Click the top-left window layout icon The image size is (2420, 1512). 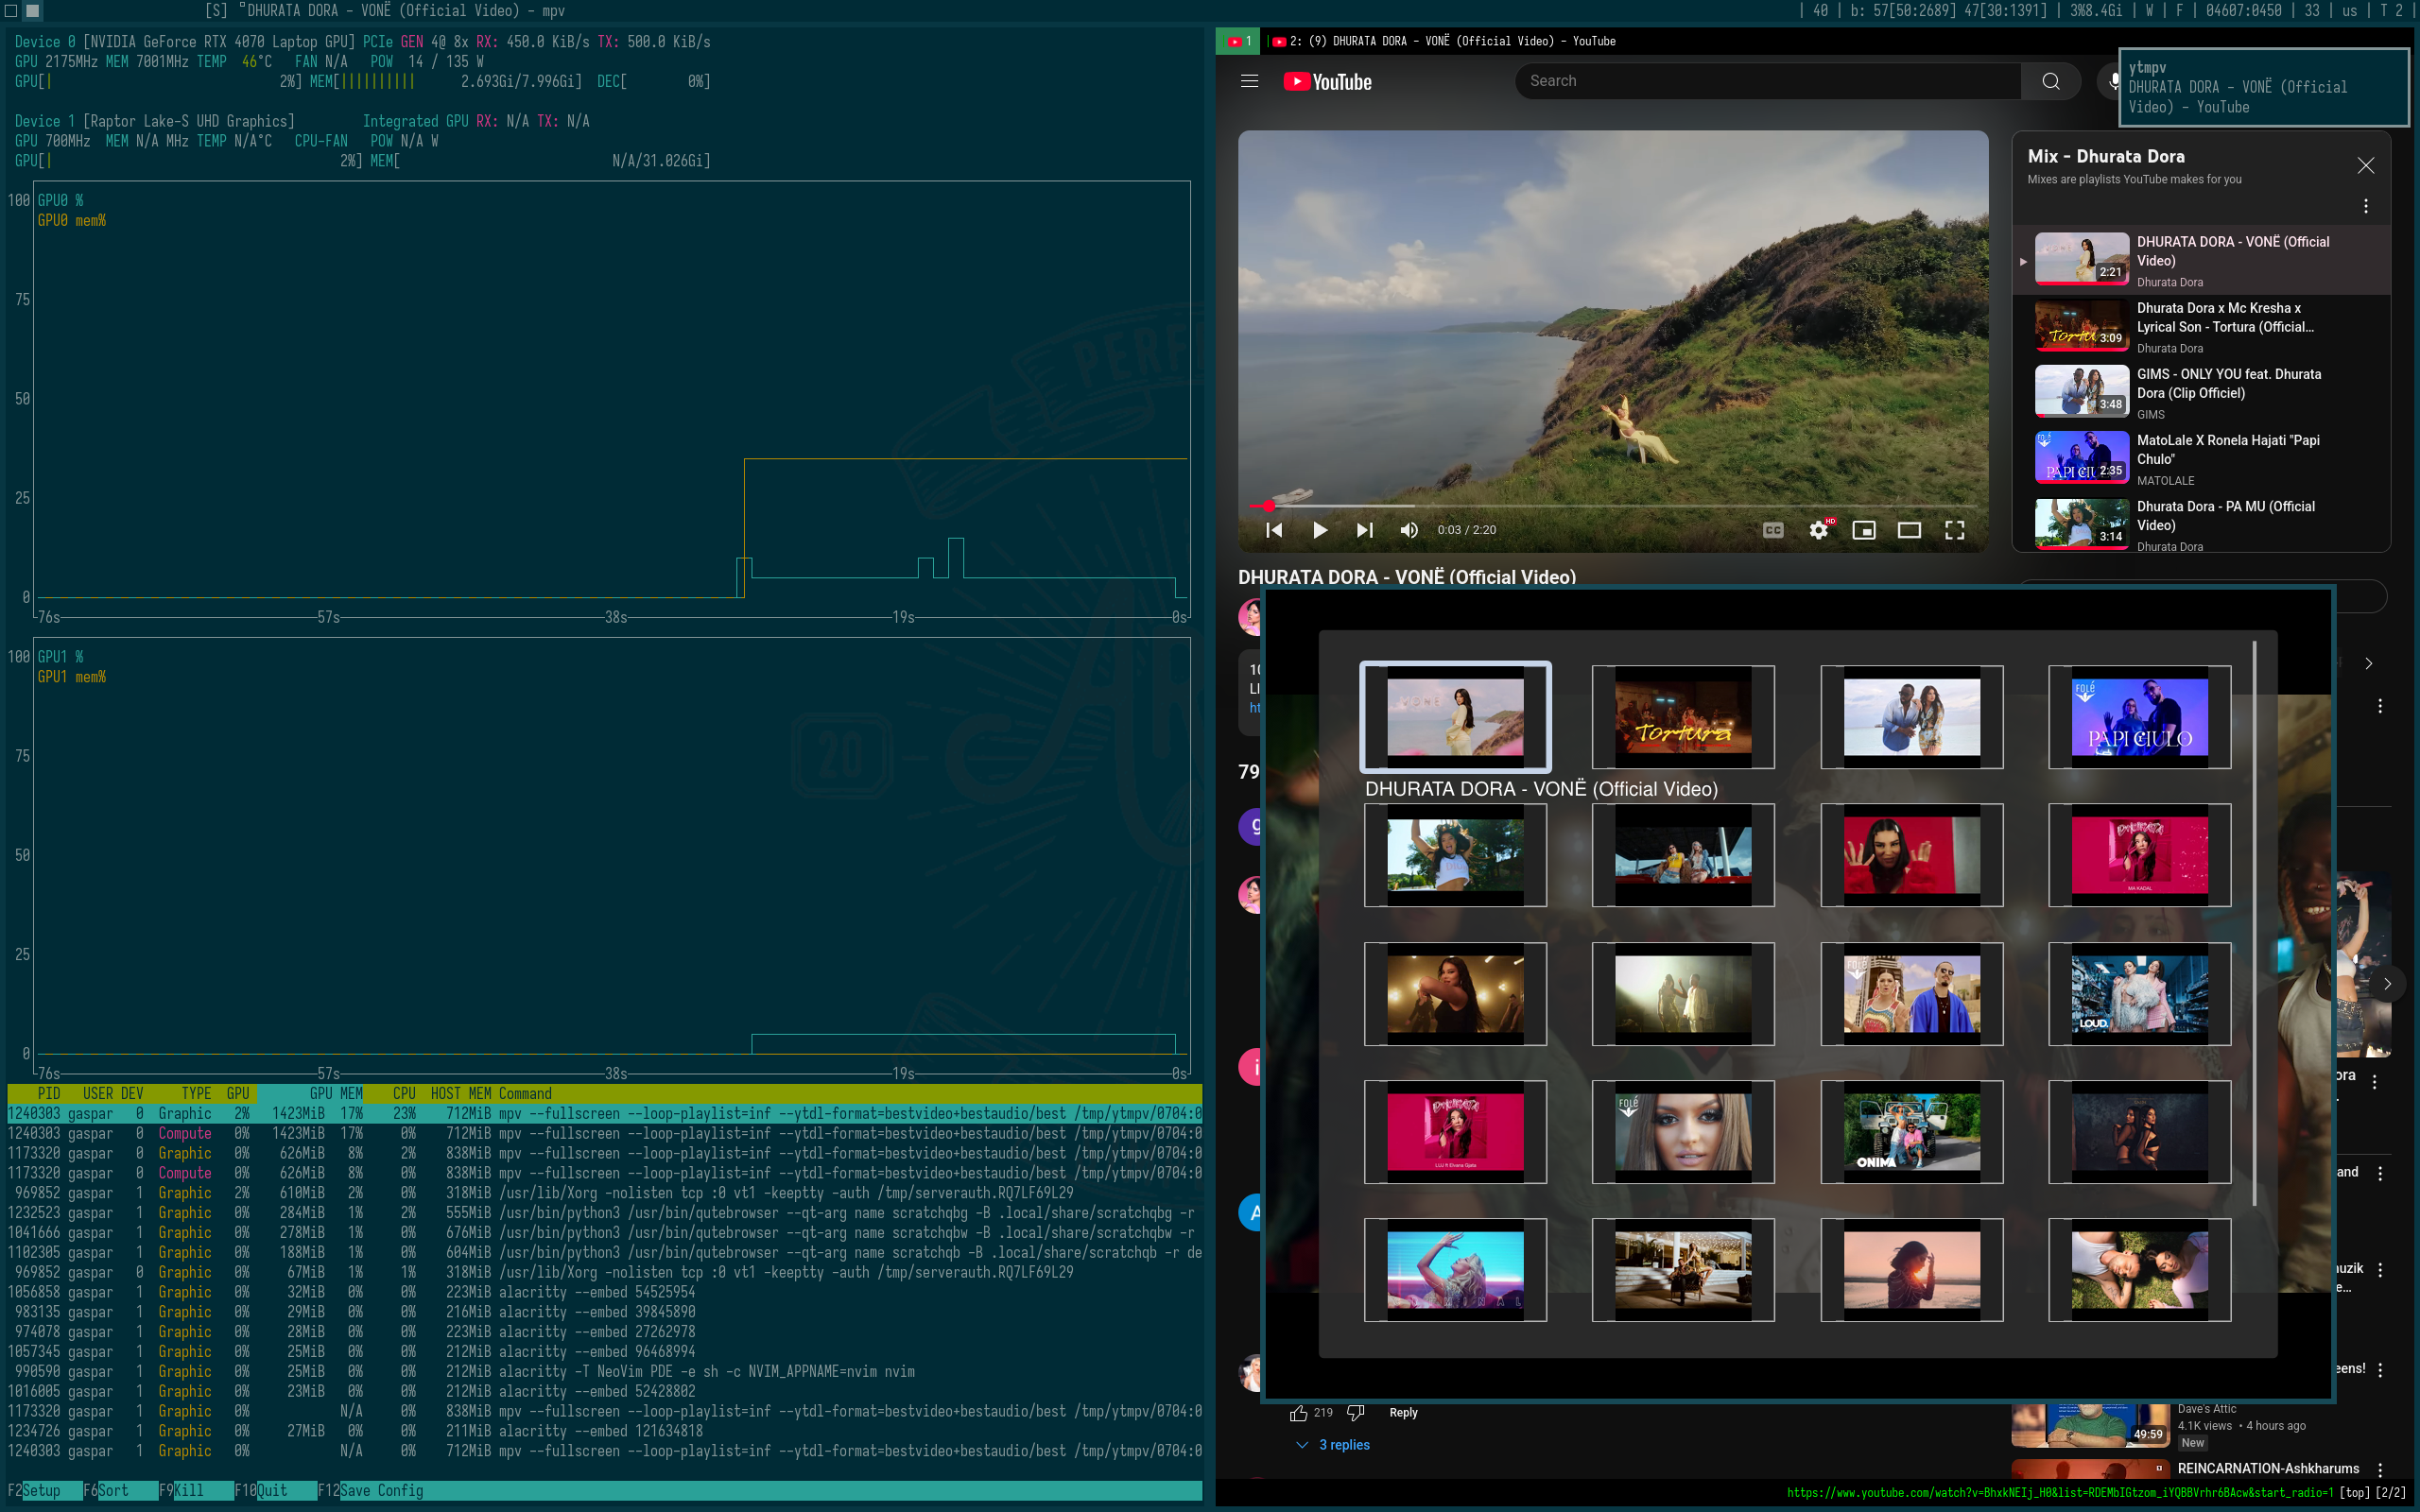click(12, 11)
